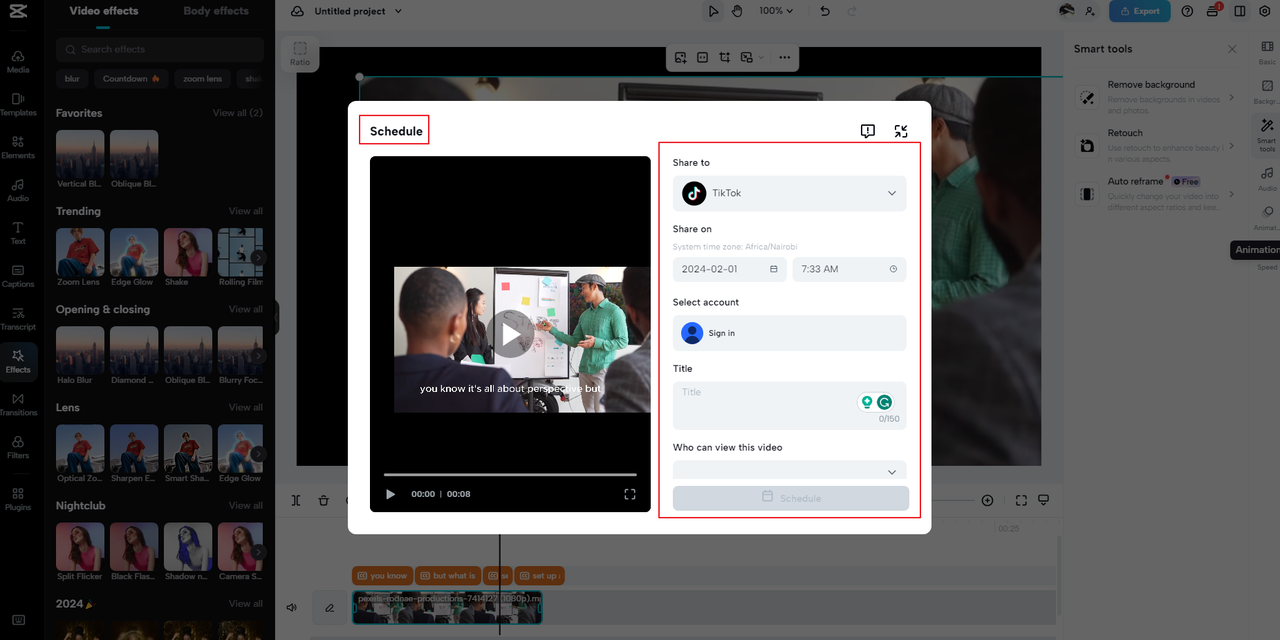1280x640 pixels.
Task: Select the pointer selection tool
Action: [713, 11]
